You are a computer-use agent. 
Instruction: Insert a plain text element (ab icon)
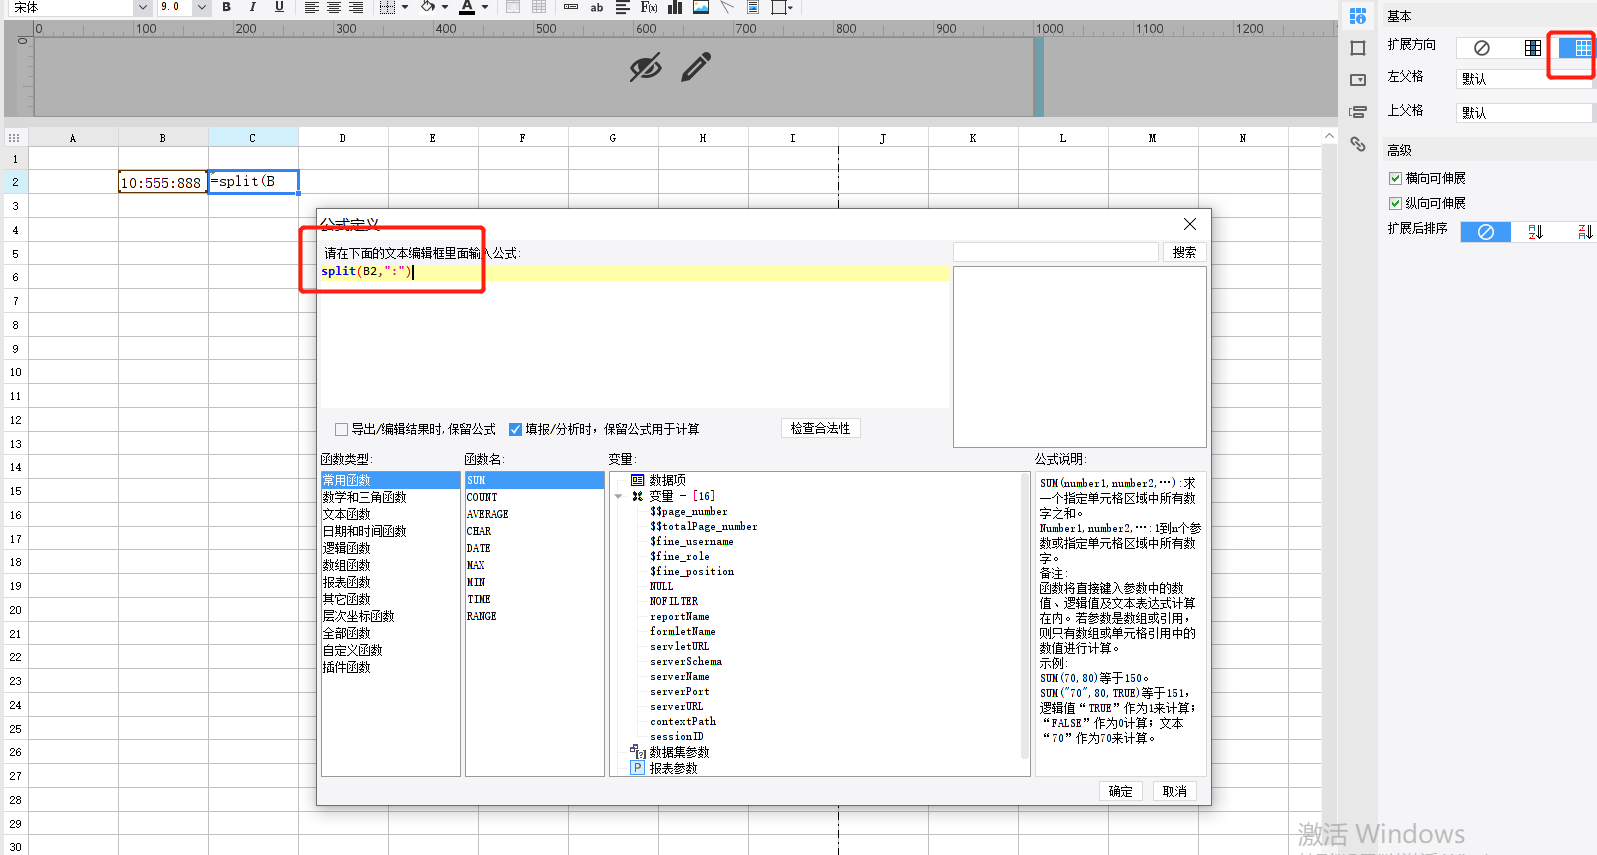[597, 7]
